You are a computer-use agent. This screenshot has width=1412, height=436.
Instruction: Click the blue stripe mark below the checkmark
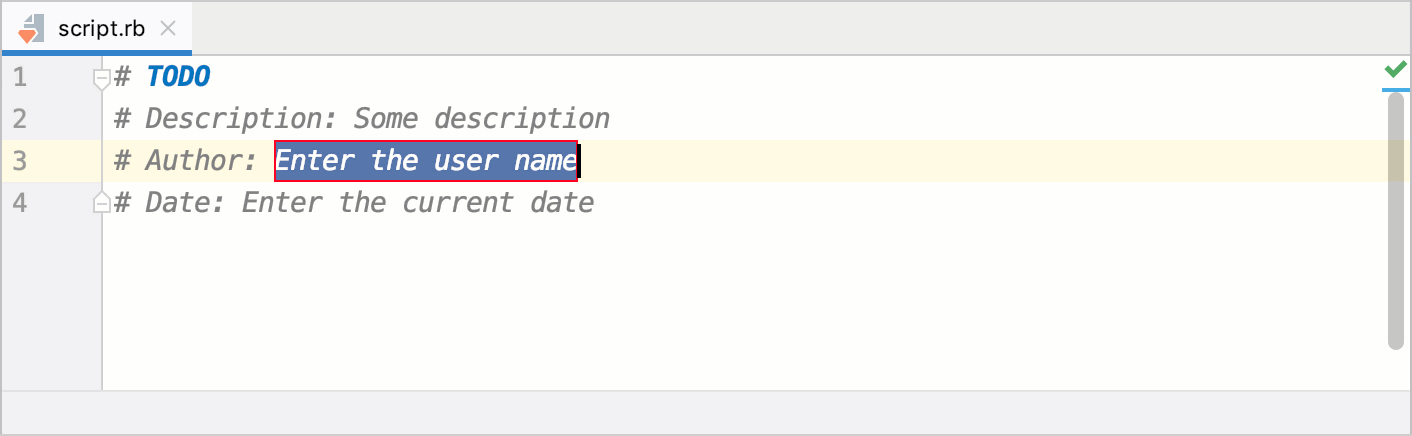click(1395, 89)
